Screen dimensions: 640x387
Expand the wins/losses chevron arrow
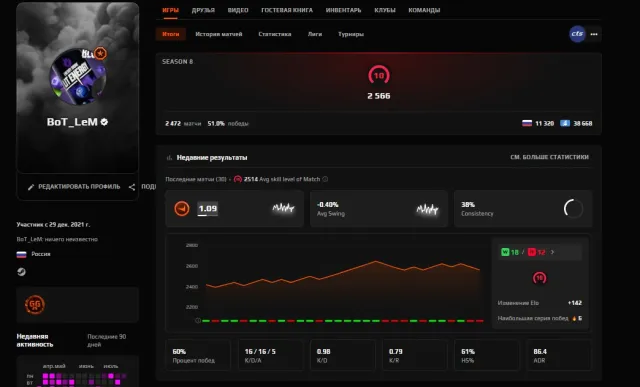click(552, 252)
